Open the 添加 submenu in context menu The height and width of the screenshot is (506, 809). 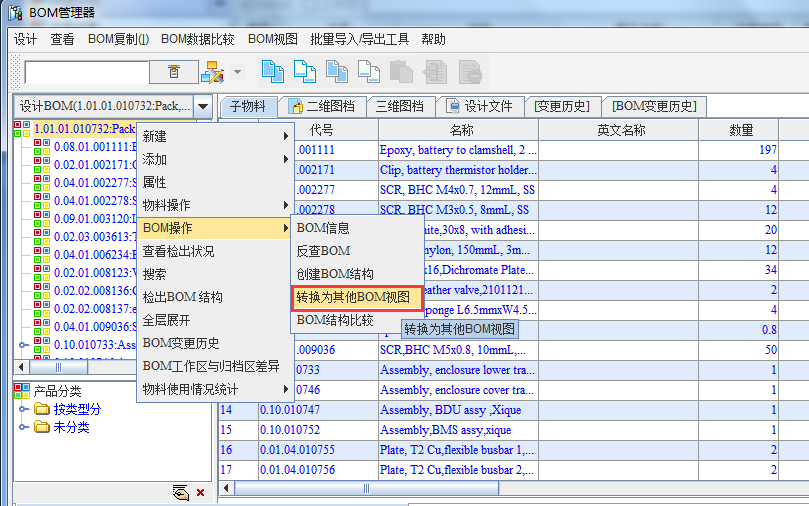tap(215, 159)
